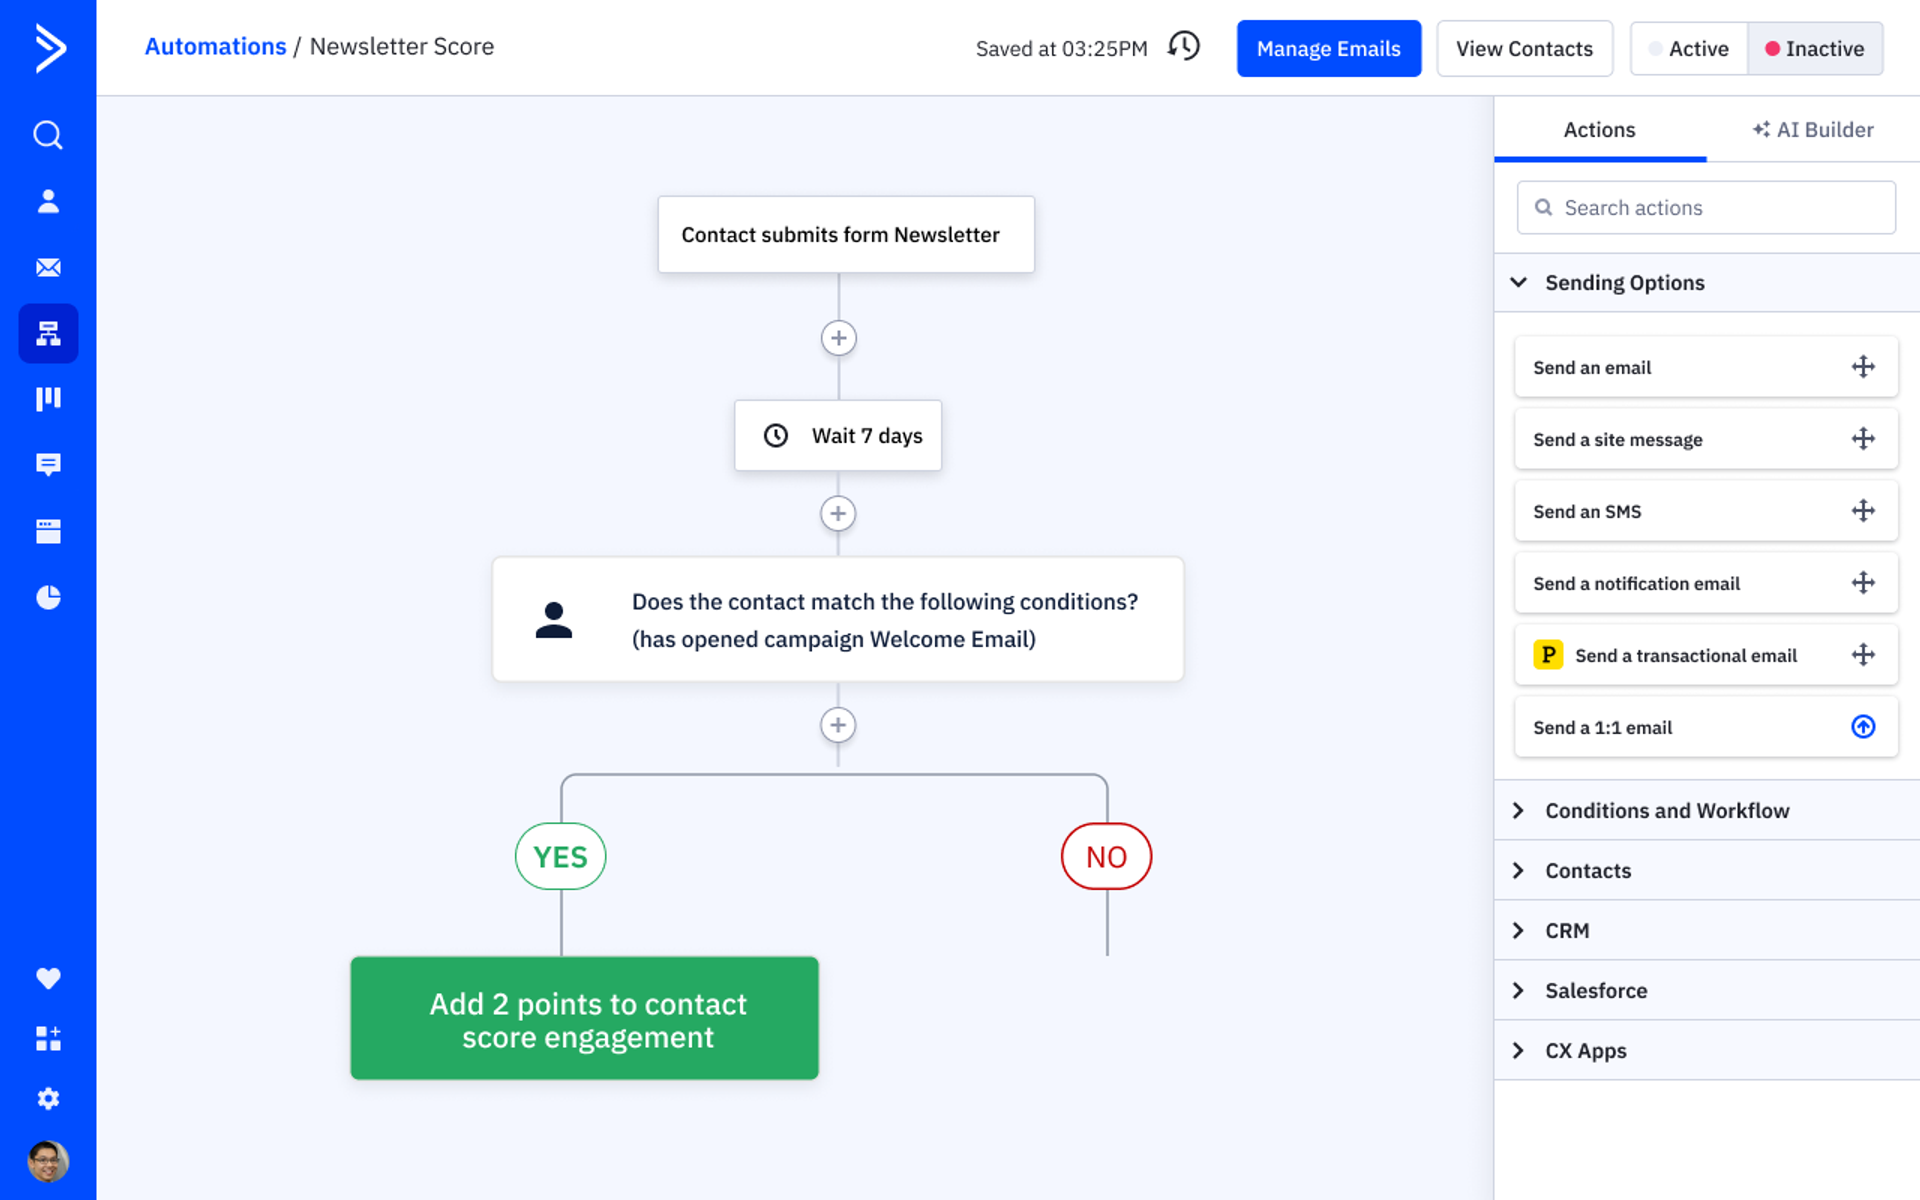The image size is (1920, 1200).
Task: Select the Automations sidebar icon
Action: point(48,333)
